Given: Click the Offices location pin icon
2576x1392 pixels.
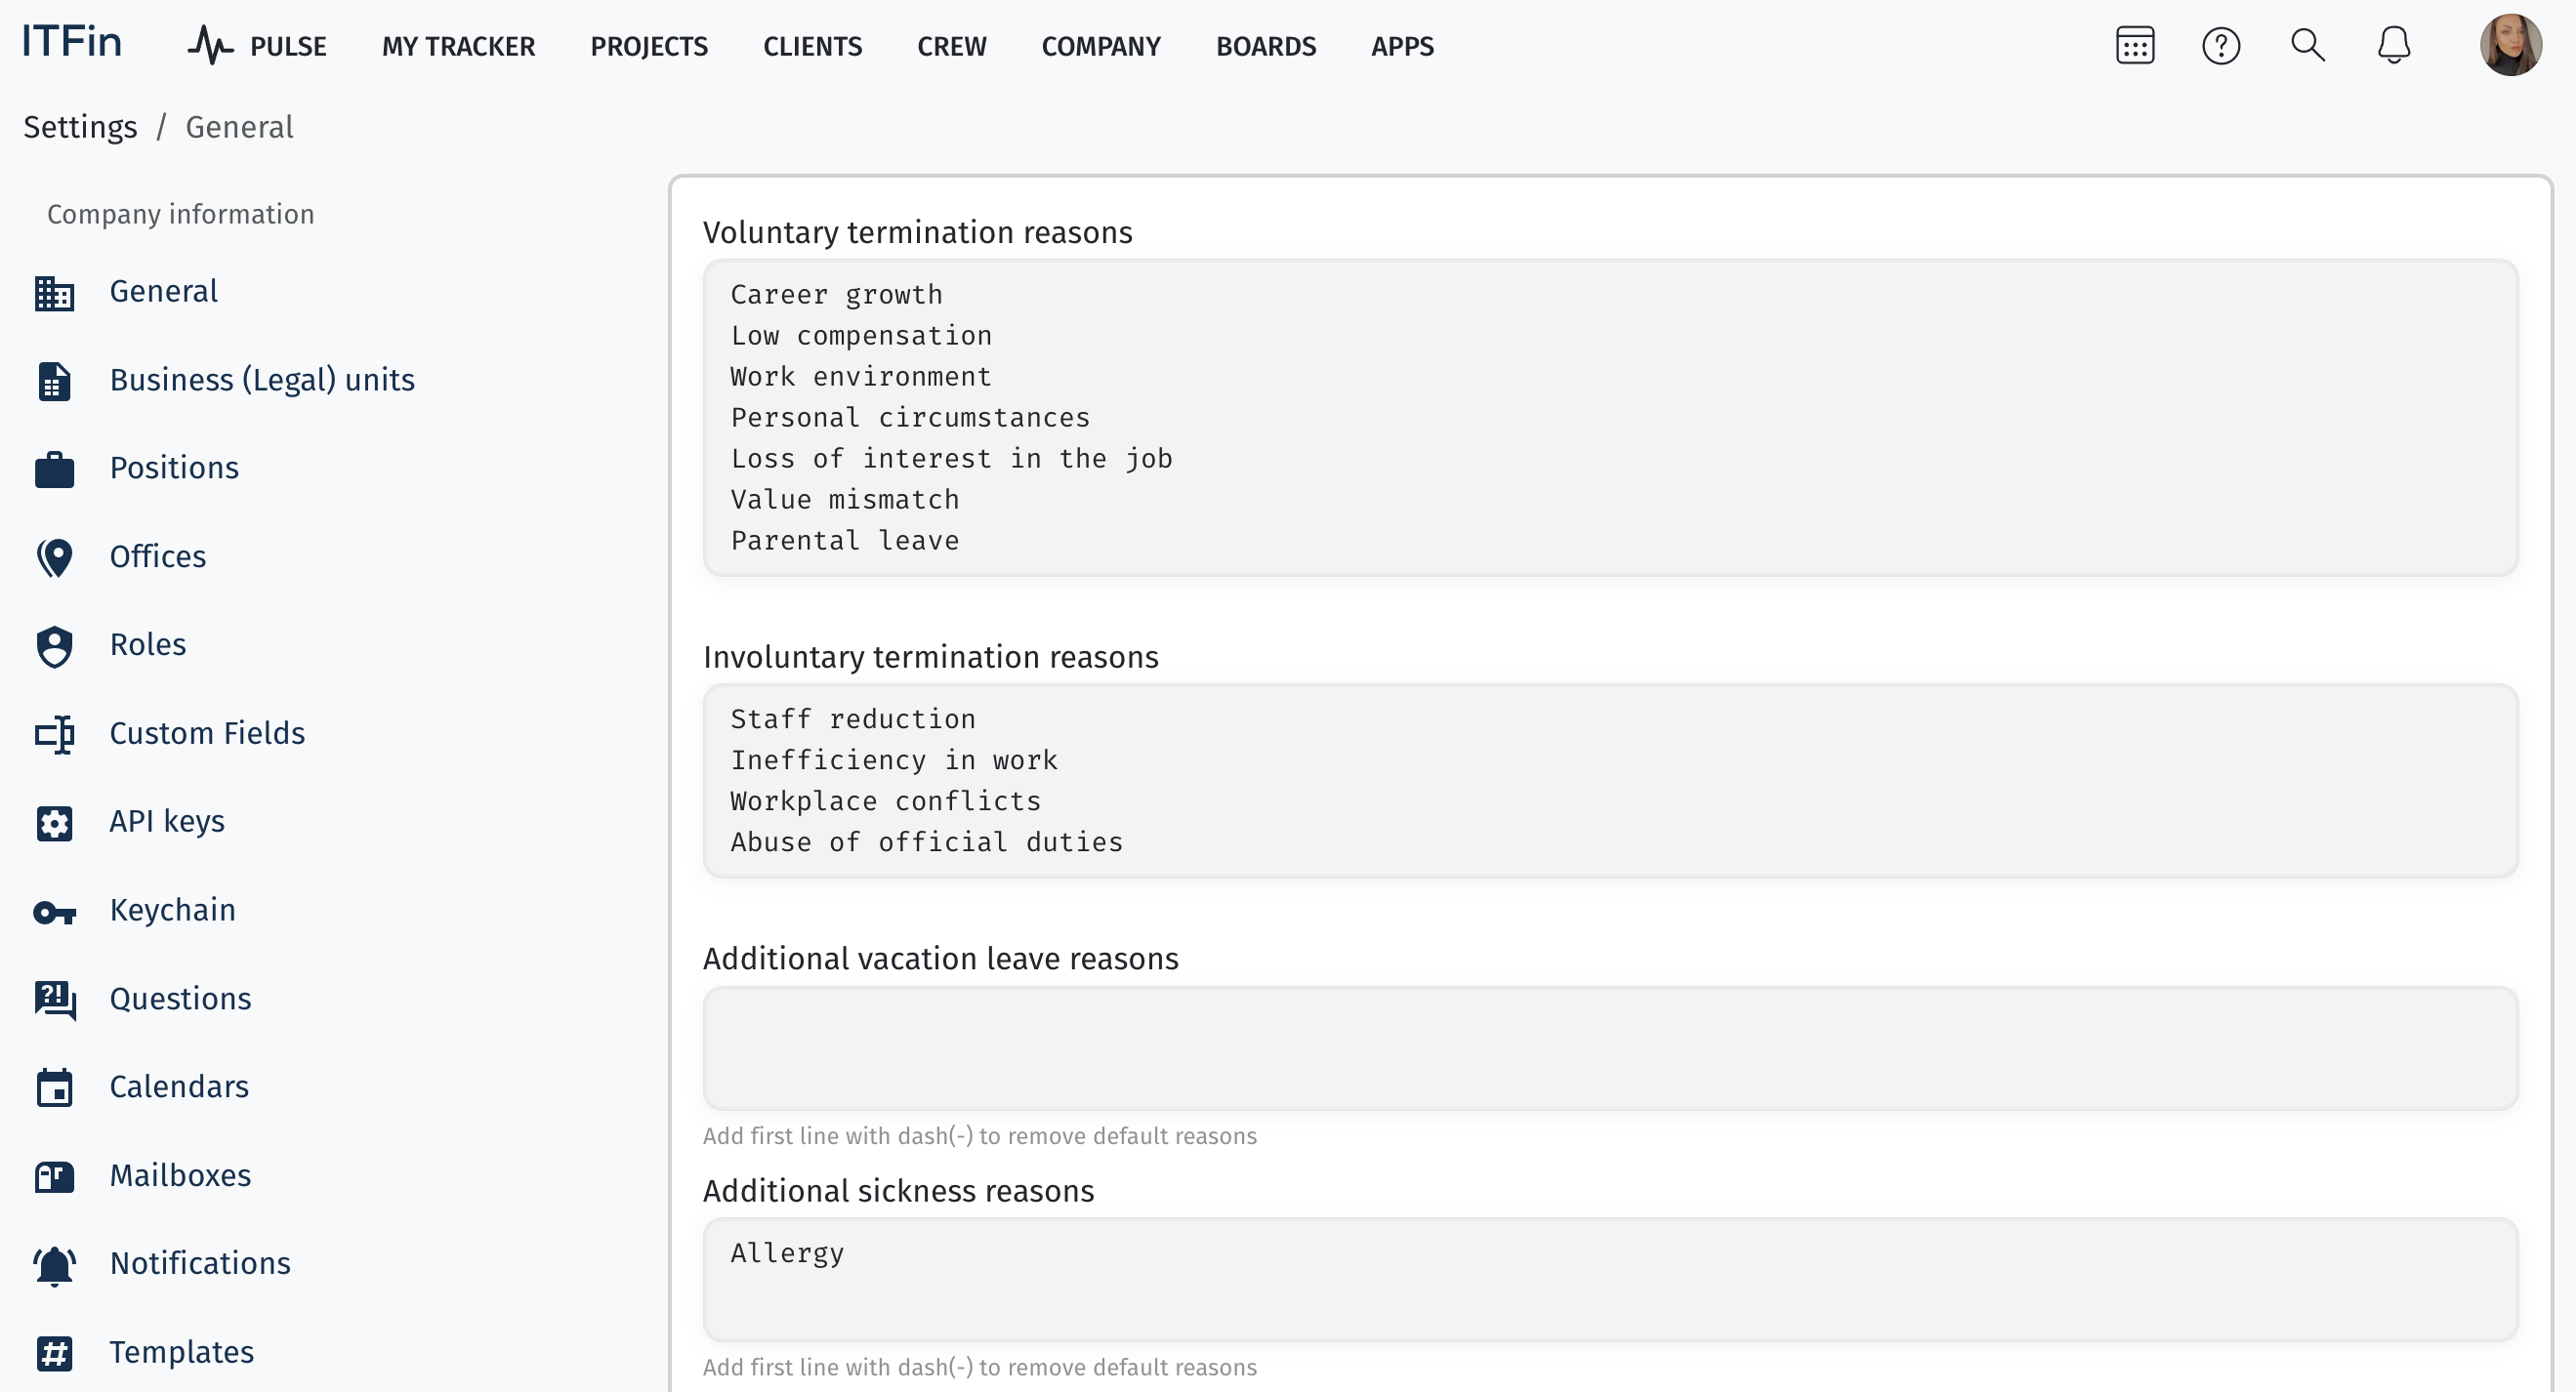Looking at the screenshot, I should coord(54,558).
